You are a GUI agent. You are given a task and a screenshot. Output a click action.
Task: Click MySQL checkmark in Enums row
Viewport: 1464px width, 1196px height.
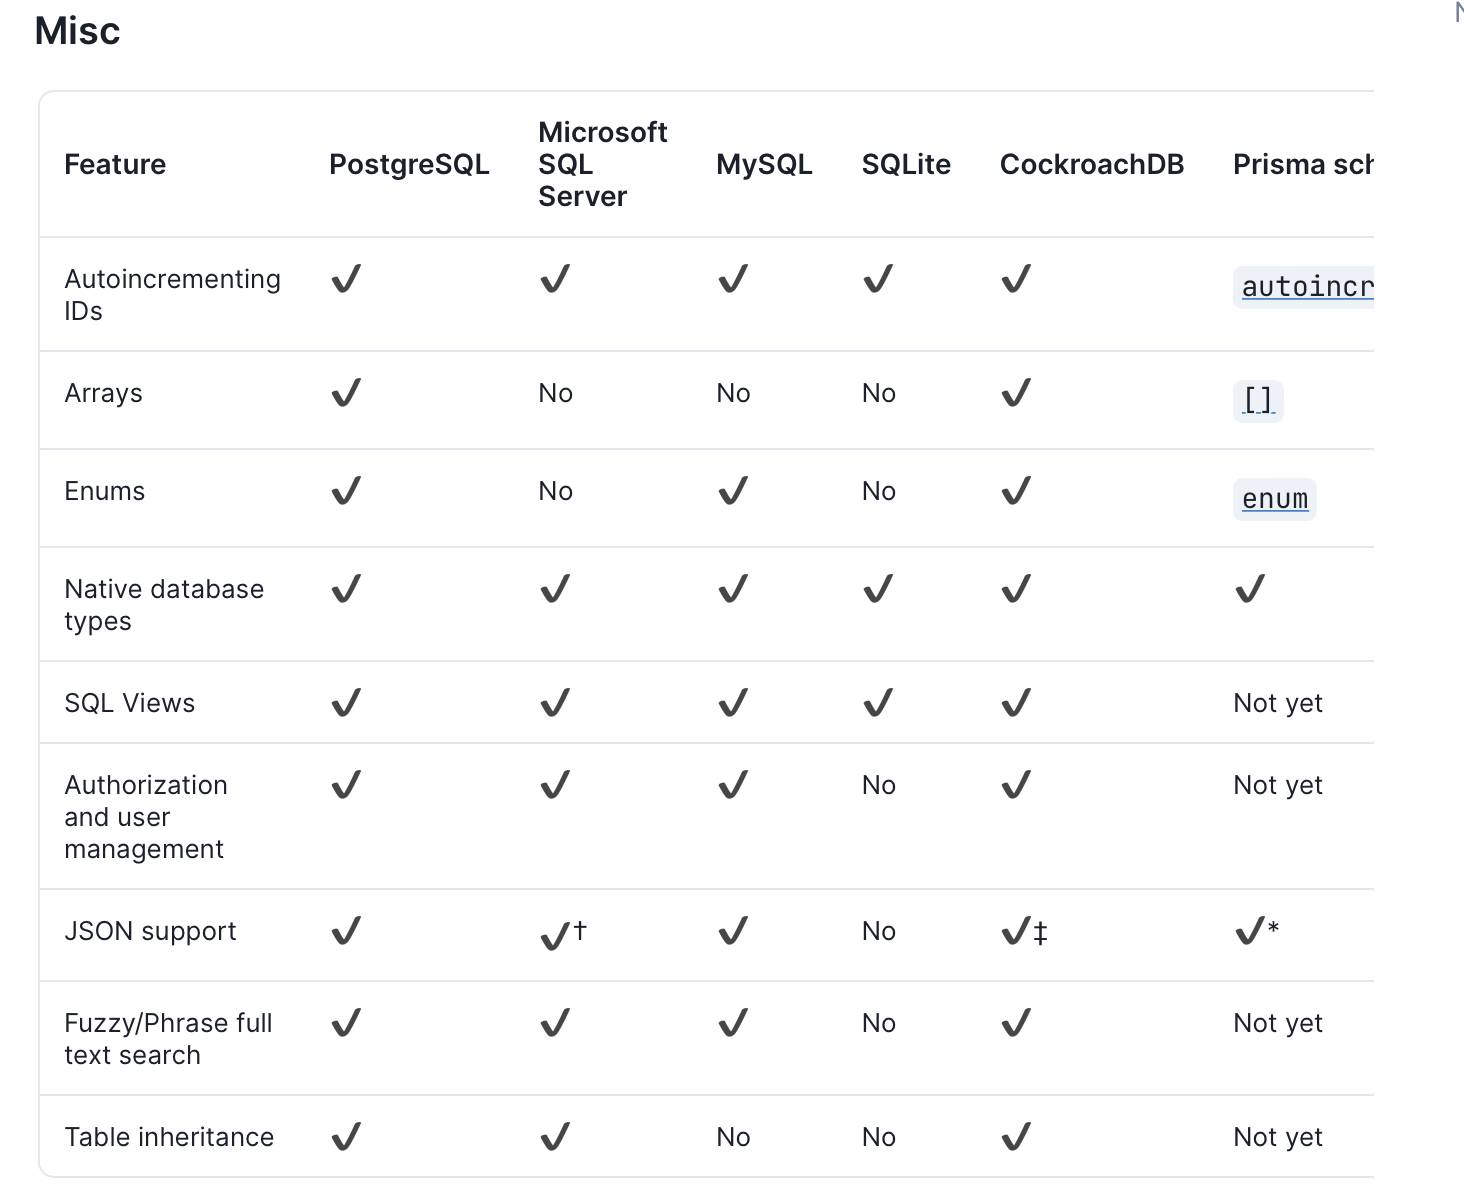click(733, 491)
